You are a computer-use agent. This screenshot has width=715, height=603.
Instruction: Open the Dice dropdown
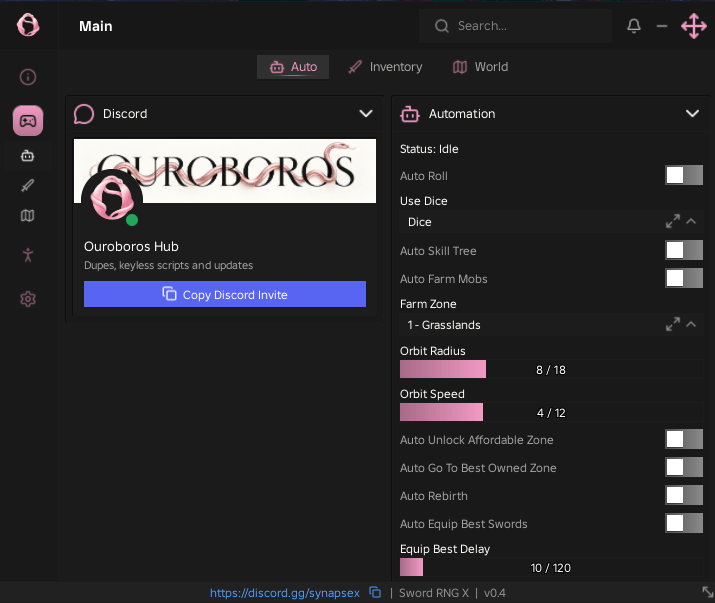[x=551, y=222]
